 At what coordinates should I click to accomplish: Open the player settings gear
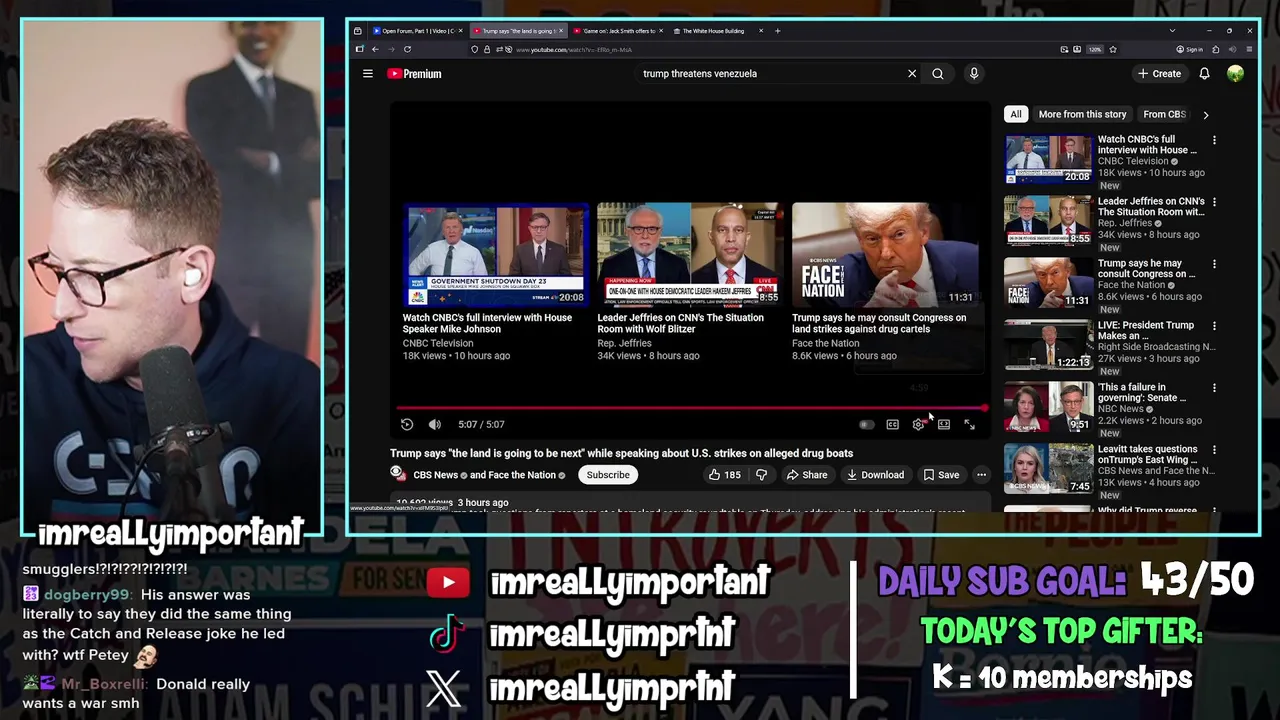click(918, 424)
